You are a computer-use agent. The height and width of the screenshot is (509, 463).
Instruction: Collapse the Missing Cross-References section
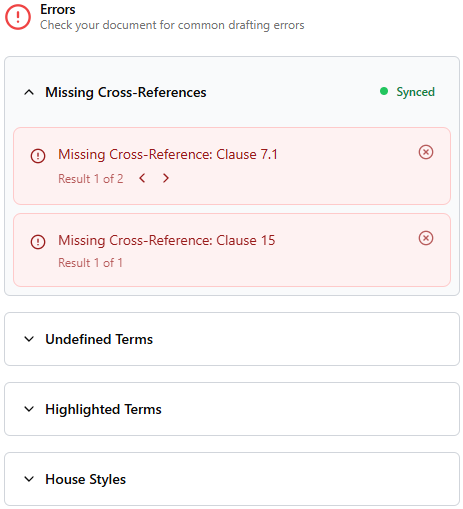click(x=29, y=92)
